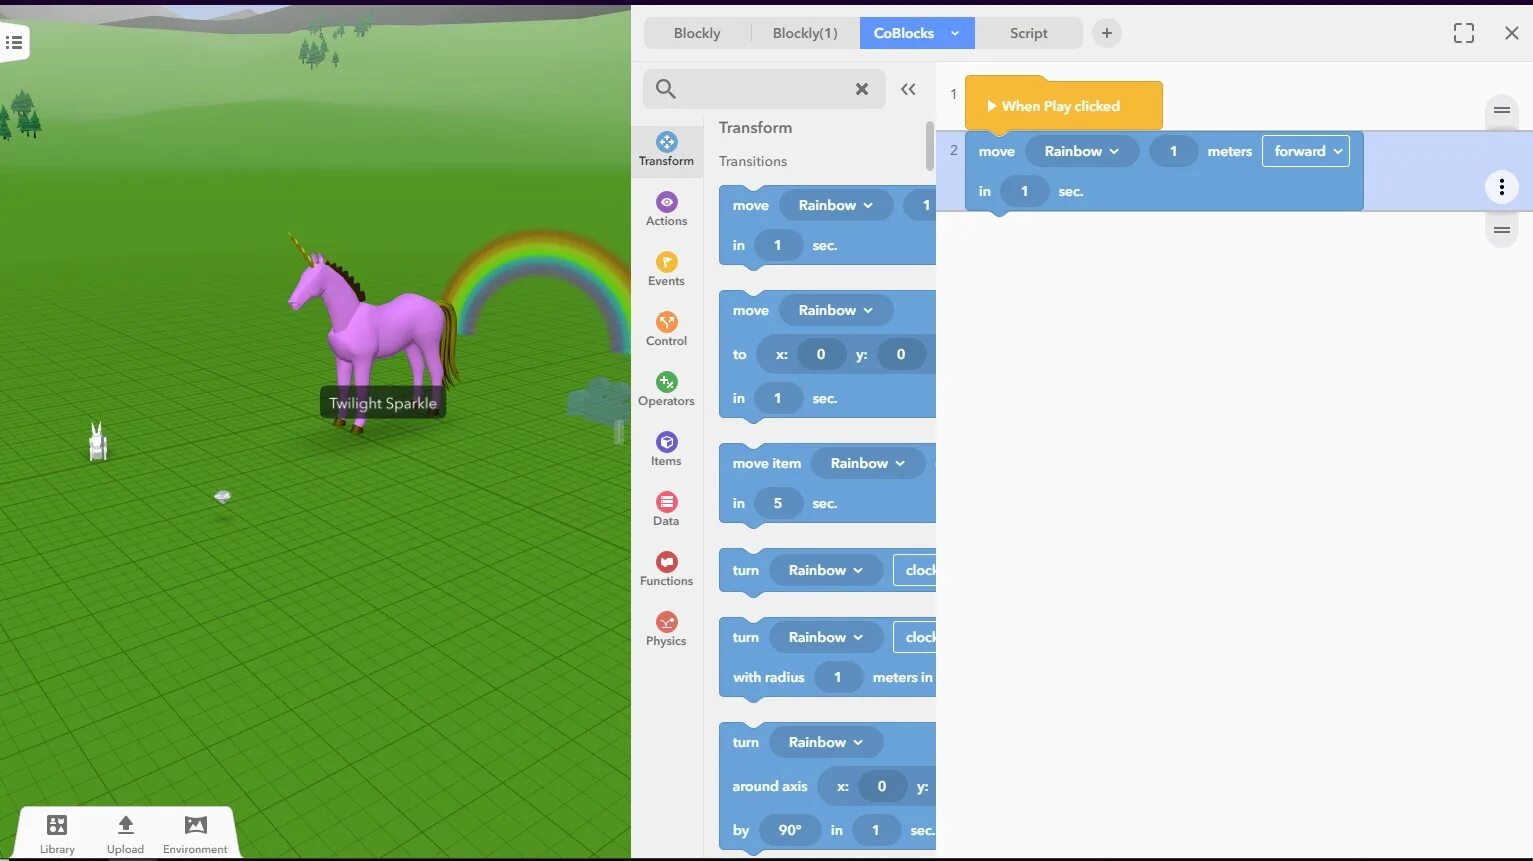Clear the block search field
Image resolution: width=1533 pixels, height=861 pixels.
click(x=861, y=89)
